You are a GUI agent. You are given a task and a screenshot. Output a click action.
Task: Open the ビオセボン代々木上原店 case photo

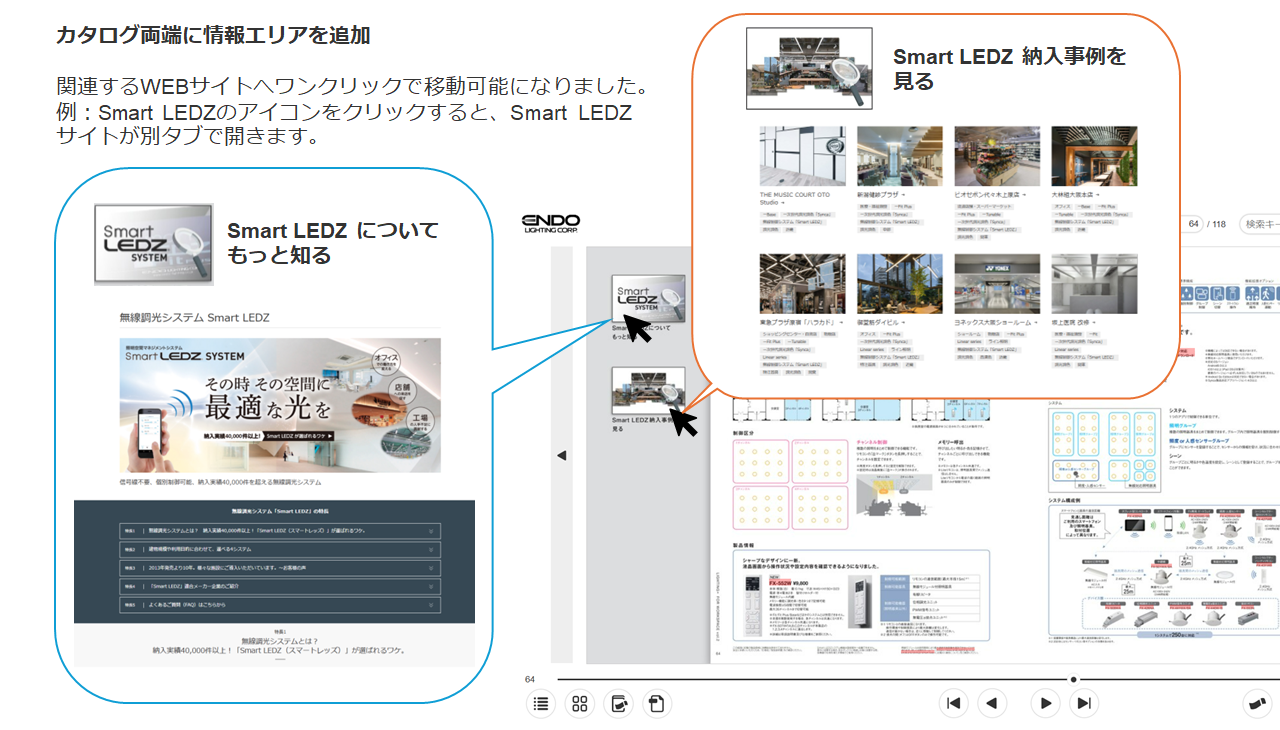[x=997, y=156]
